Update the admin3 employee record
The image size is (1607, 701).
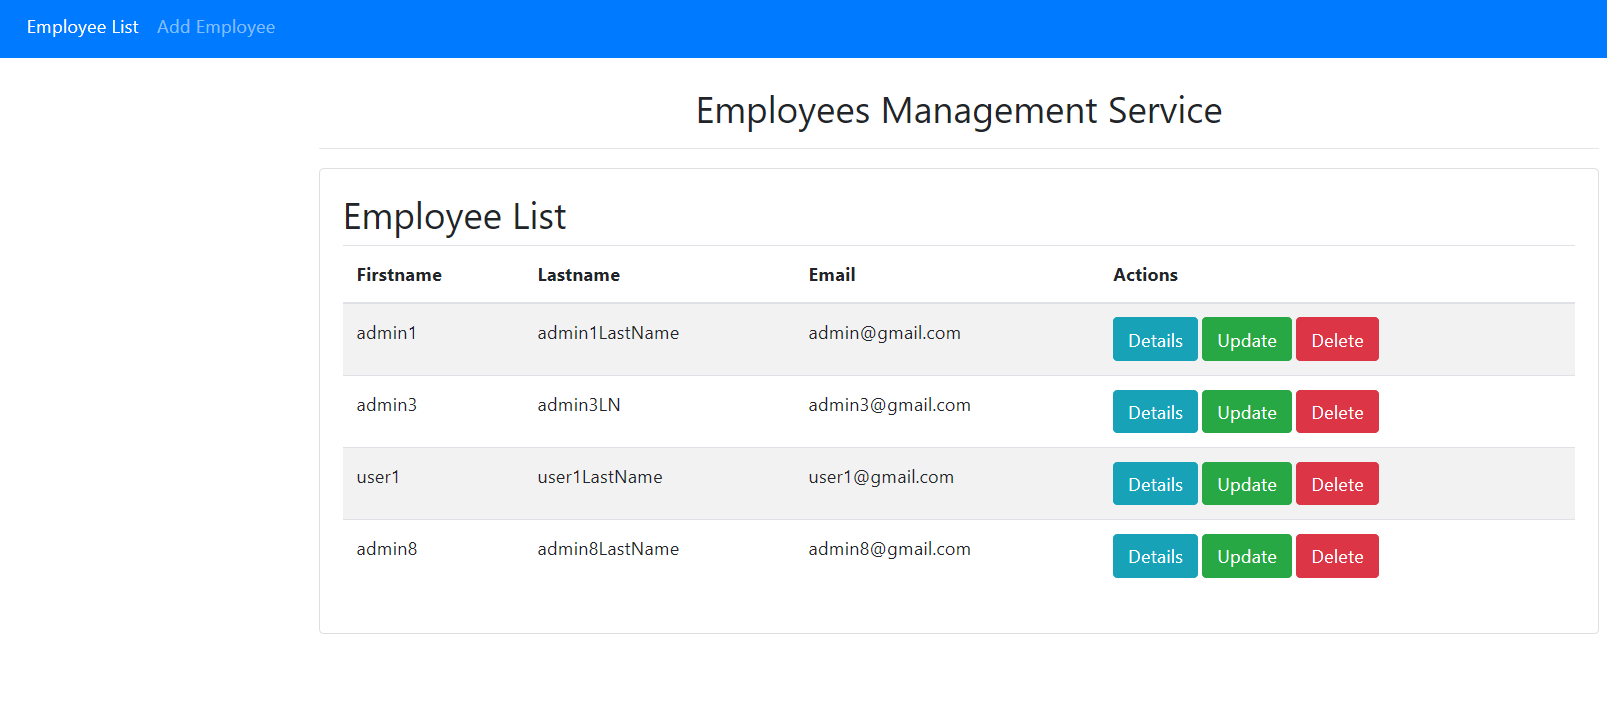point(1246,412)
